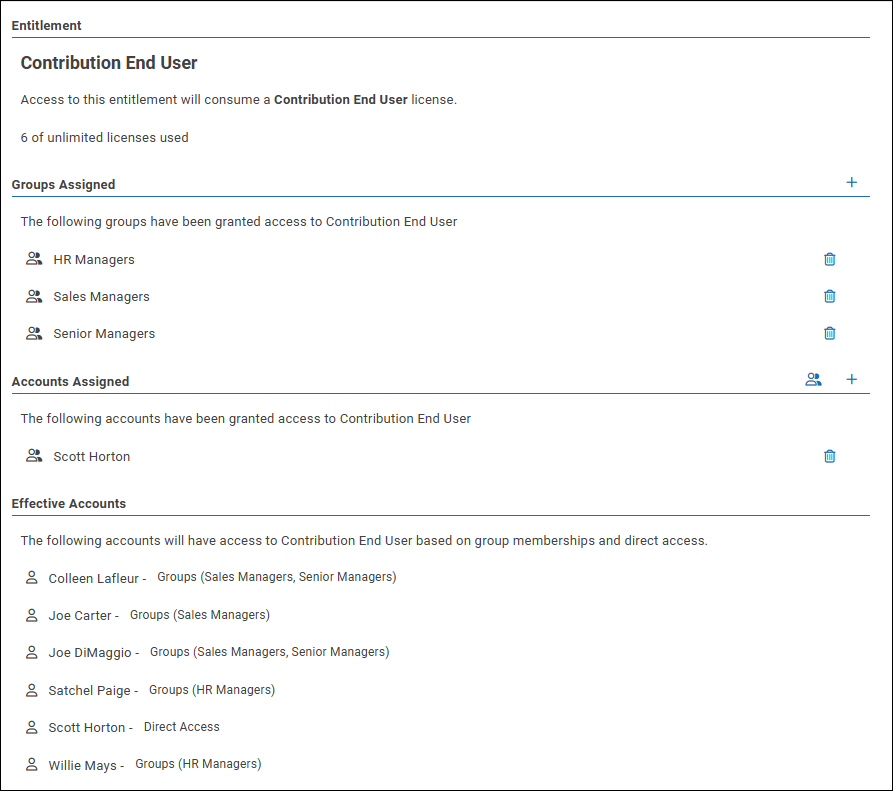The height and width of the screenshot is (791, 893).
Task: Click the Scott Horton assigned account icon
Action: tap(34, 456)
